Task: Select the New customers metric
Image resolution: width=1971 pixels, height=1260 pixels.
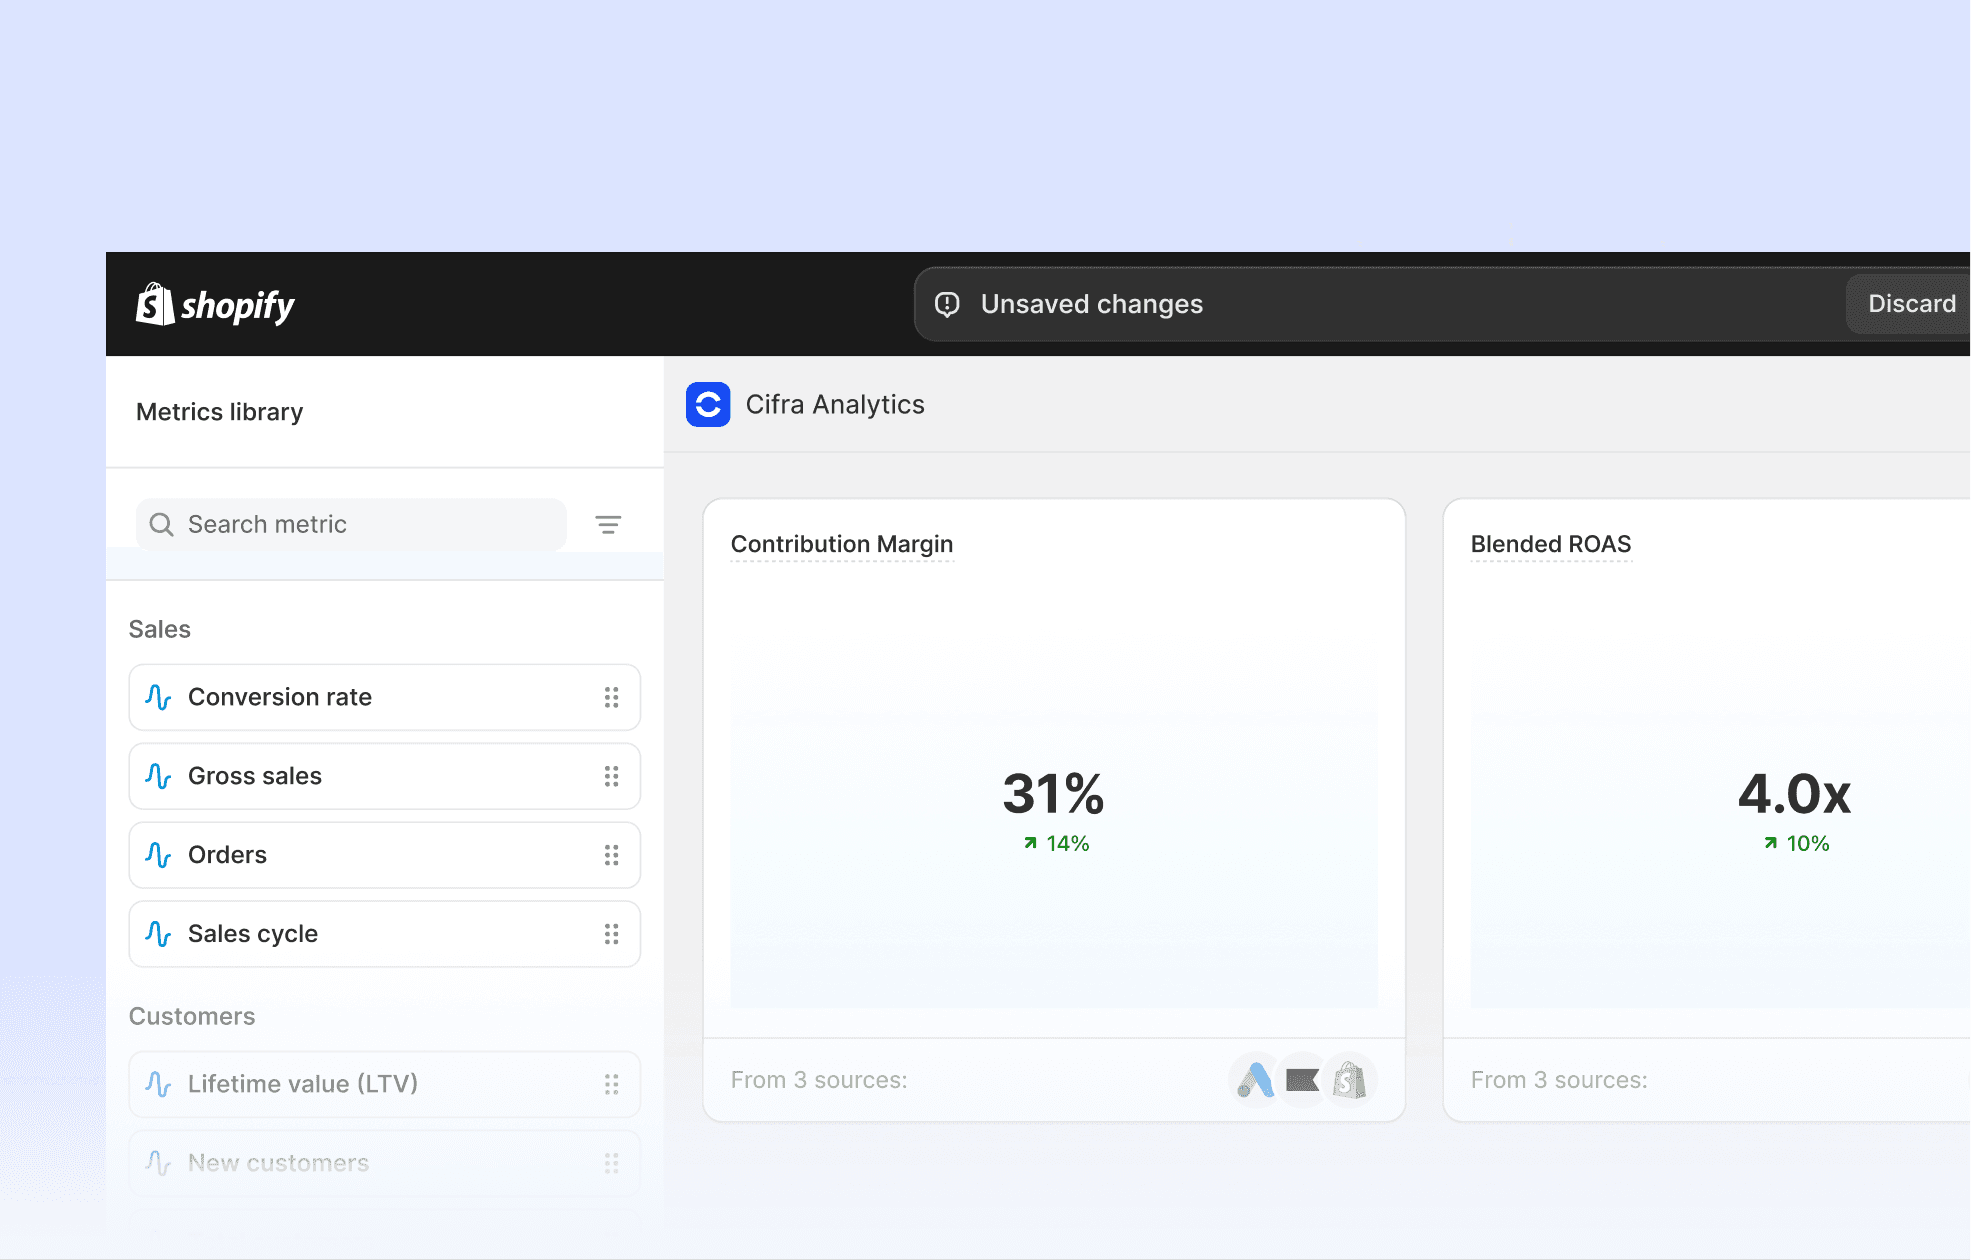Action: pos(385,1163)
